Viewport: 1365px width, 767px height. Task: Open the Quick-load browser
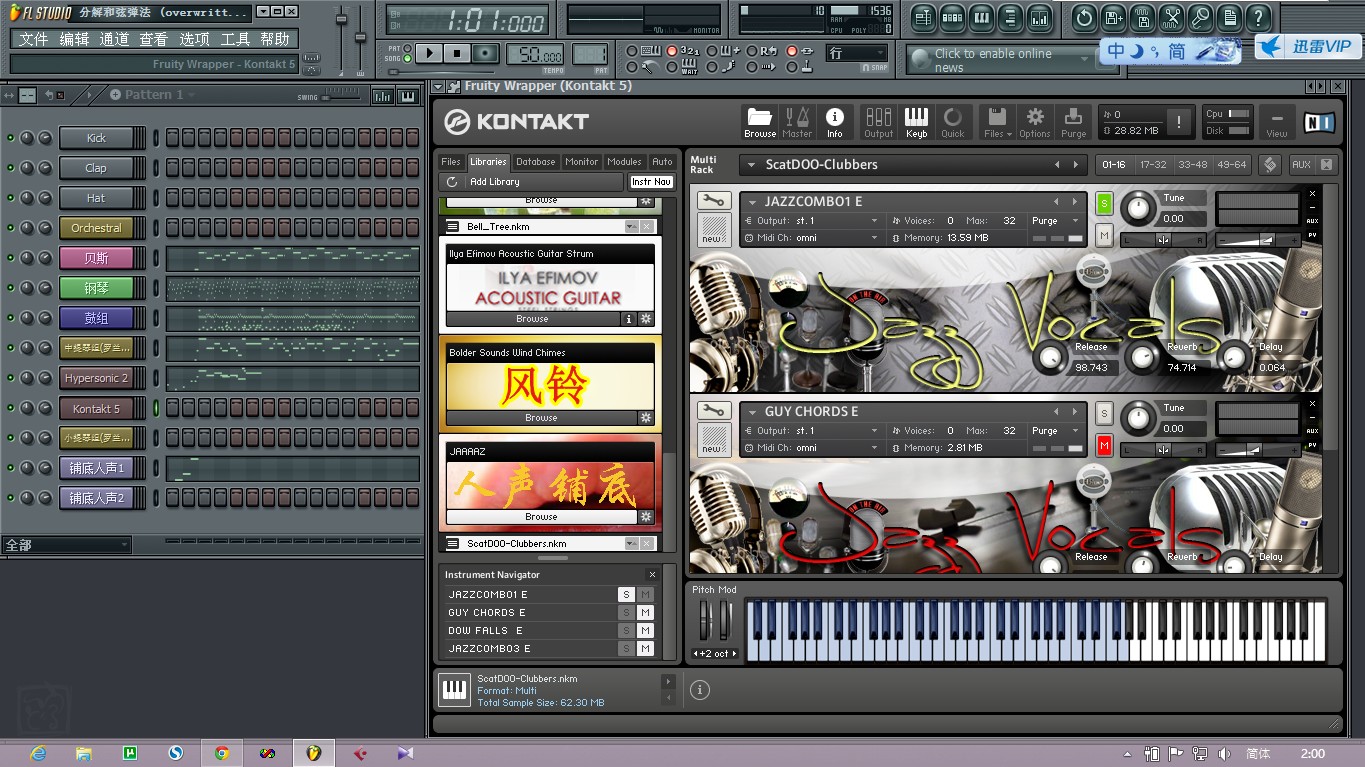(953, 121)
